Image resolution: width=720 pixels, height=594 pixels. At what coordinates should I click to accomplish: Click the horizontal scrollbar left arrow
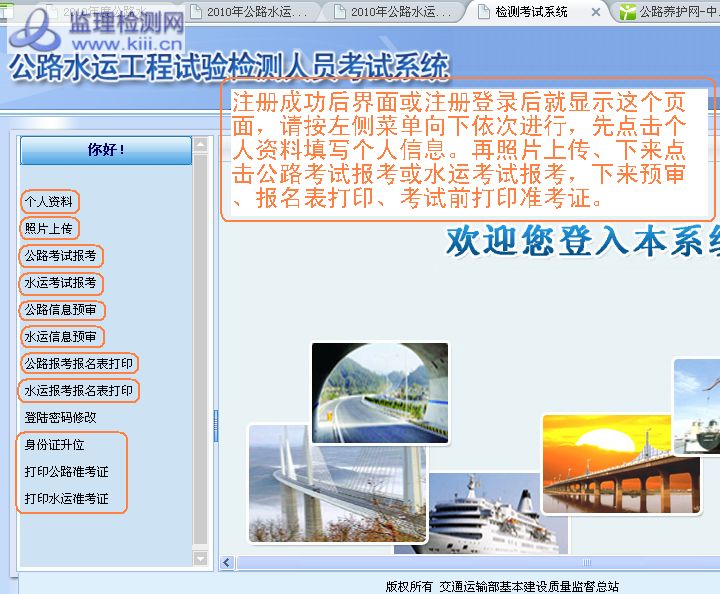228,564
